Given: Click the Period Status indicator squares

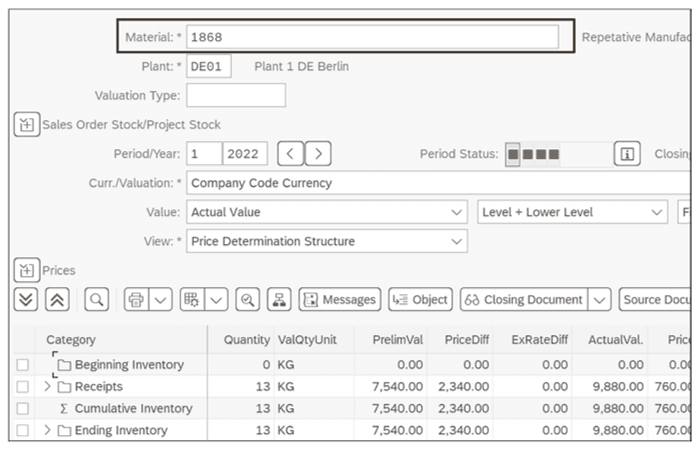Looking at the screenshot, I should pos(533,154).
